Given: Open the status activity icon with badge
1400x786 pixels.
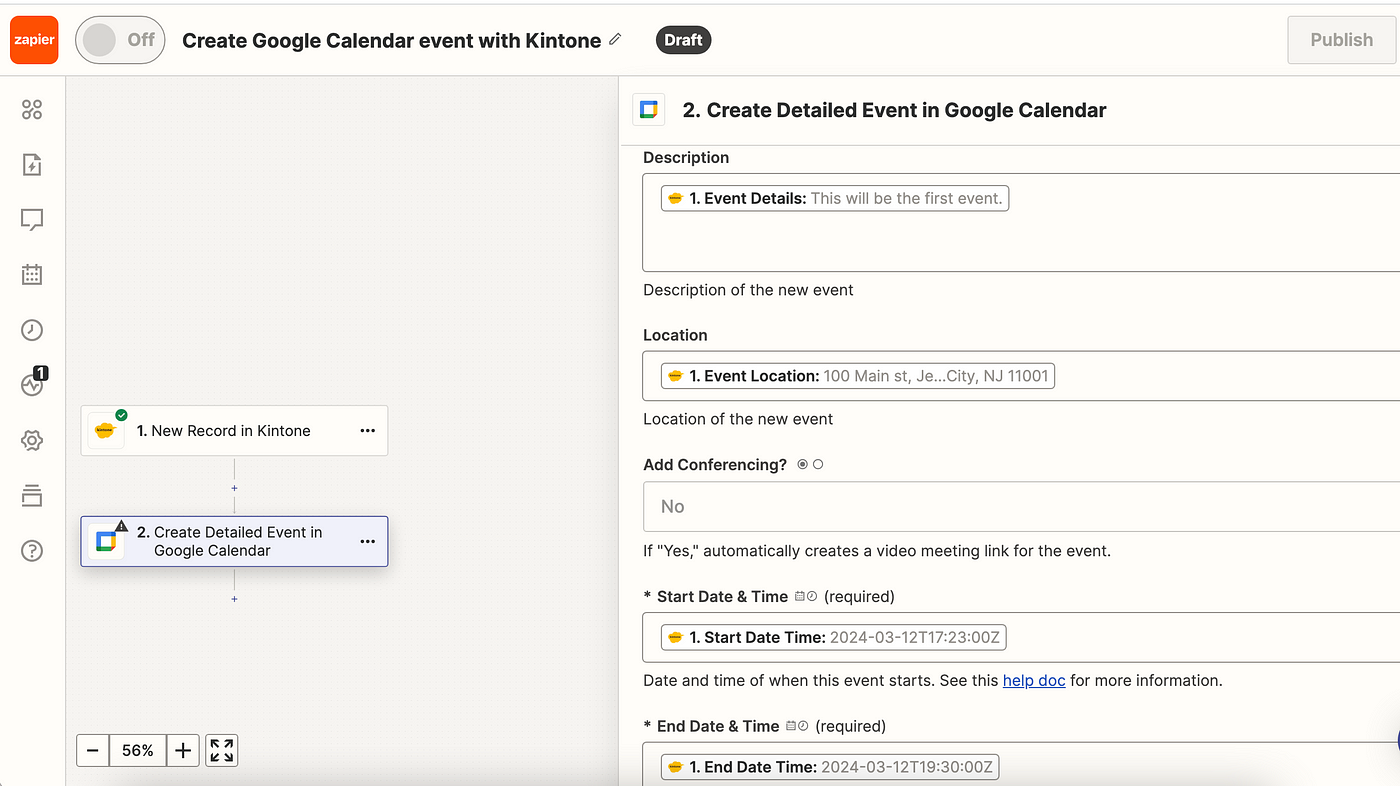Looking at the screenshot, I should (x=32, y=384).
